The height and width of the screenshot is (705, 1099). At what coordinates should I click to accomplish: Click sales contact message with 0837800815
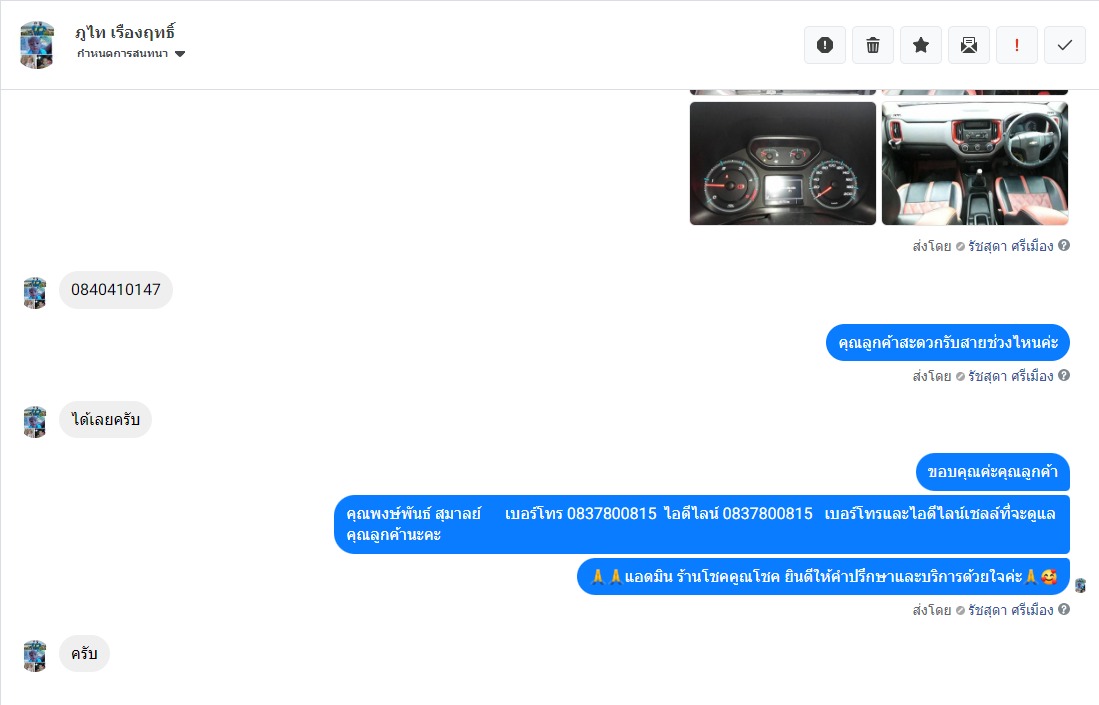[x=702, y=524]
